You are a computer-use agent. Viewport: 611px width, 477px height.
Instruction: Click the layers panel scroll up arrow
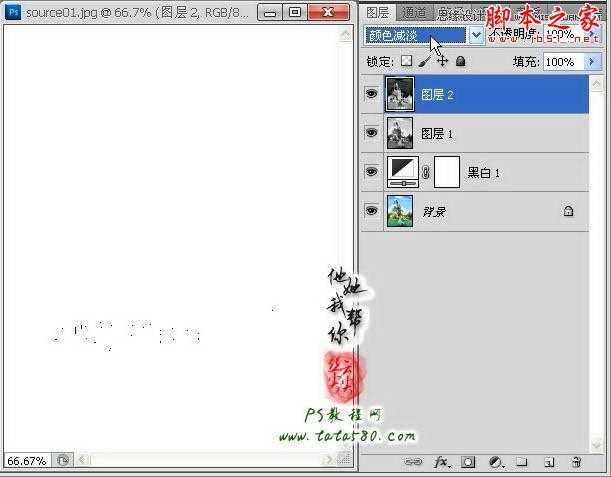point(596,84)
